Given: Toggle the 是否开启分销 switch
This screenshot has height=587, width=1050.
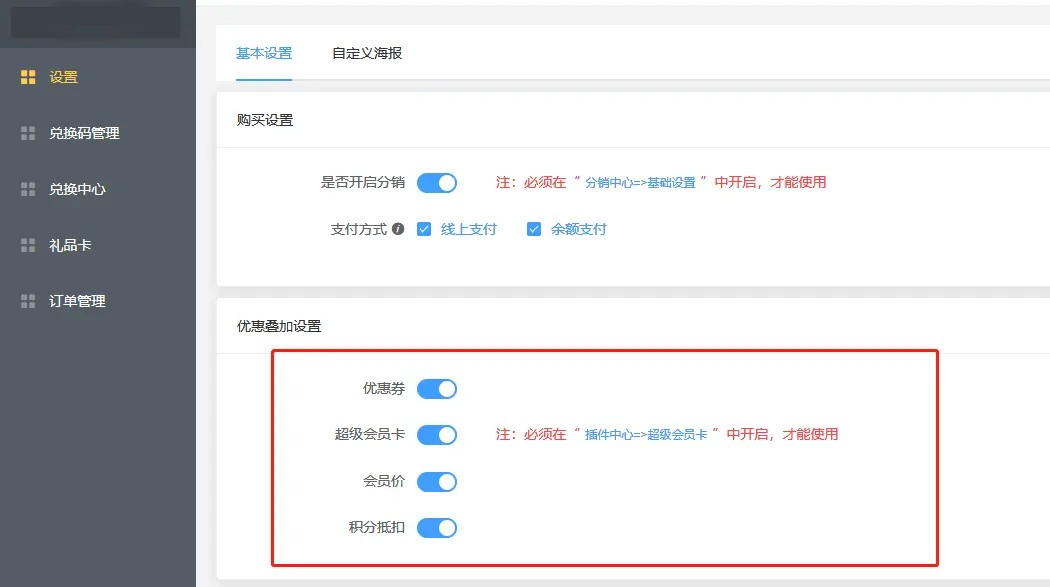Looking at the screenshot, I should tap(437, 183).
